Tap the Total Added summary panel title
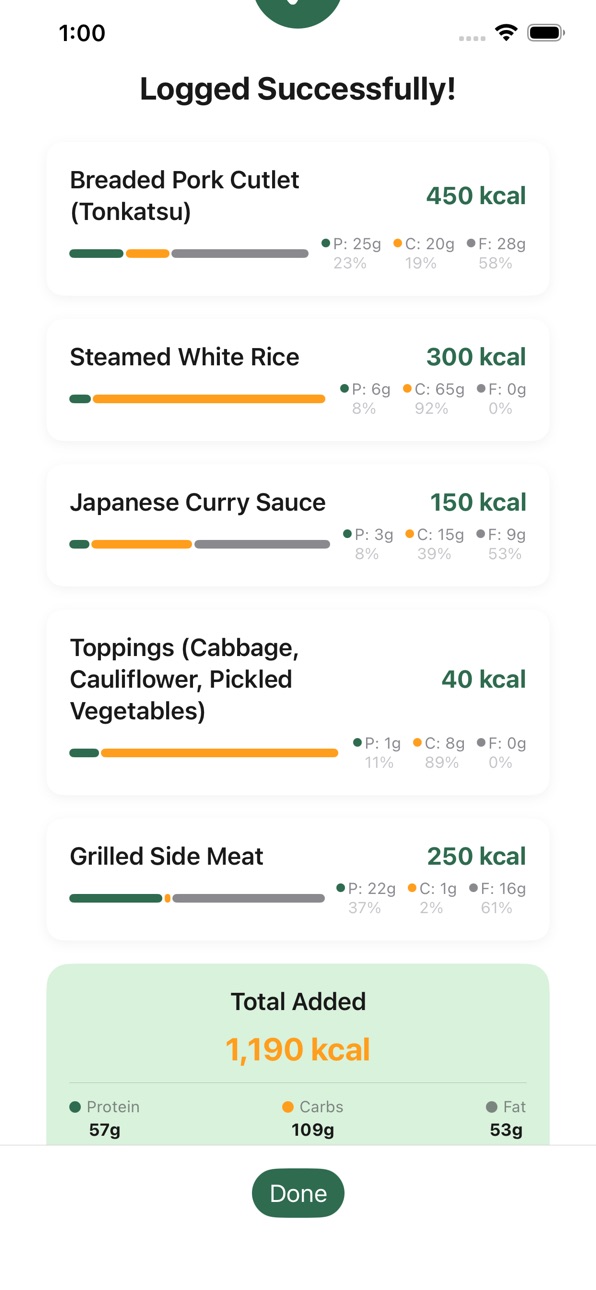596x1290 pixels. 298,1001
